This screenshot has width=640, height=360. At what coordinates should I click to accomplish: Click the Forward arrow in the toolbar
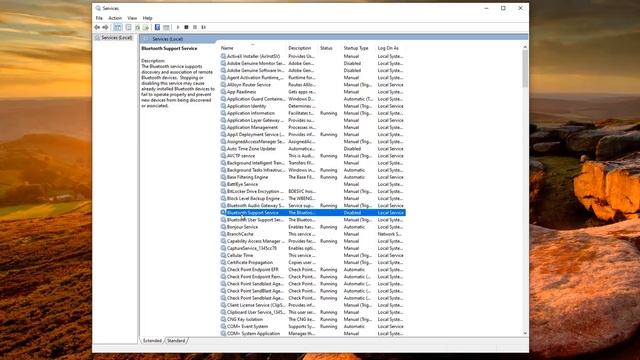(105, 27)
